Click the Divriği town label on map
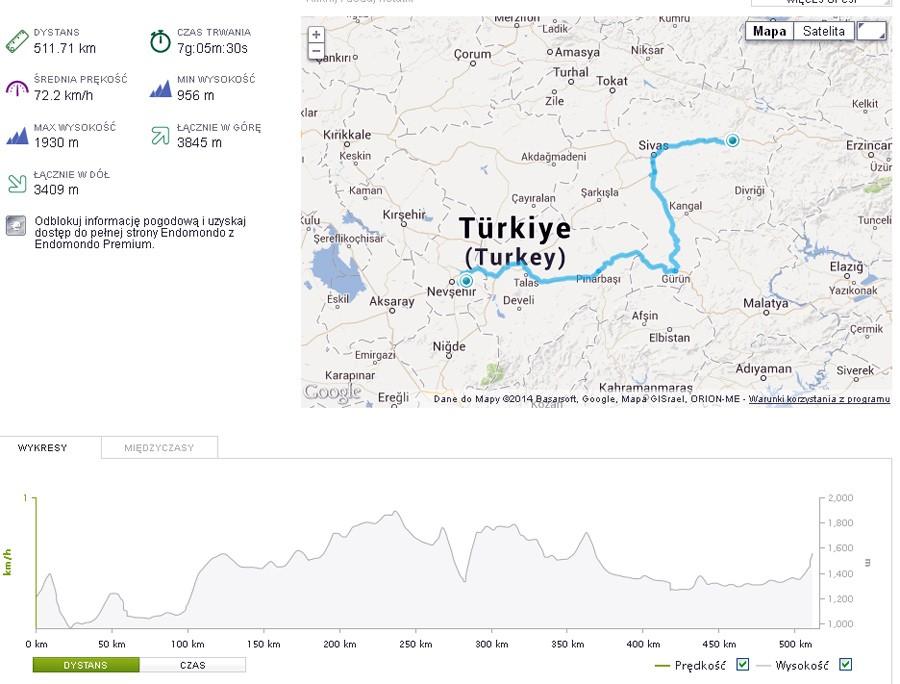 click(x=749, y=191)
